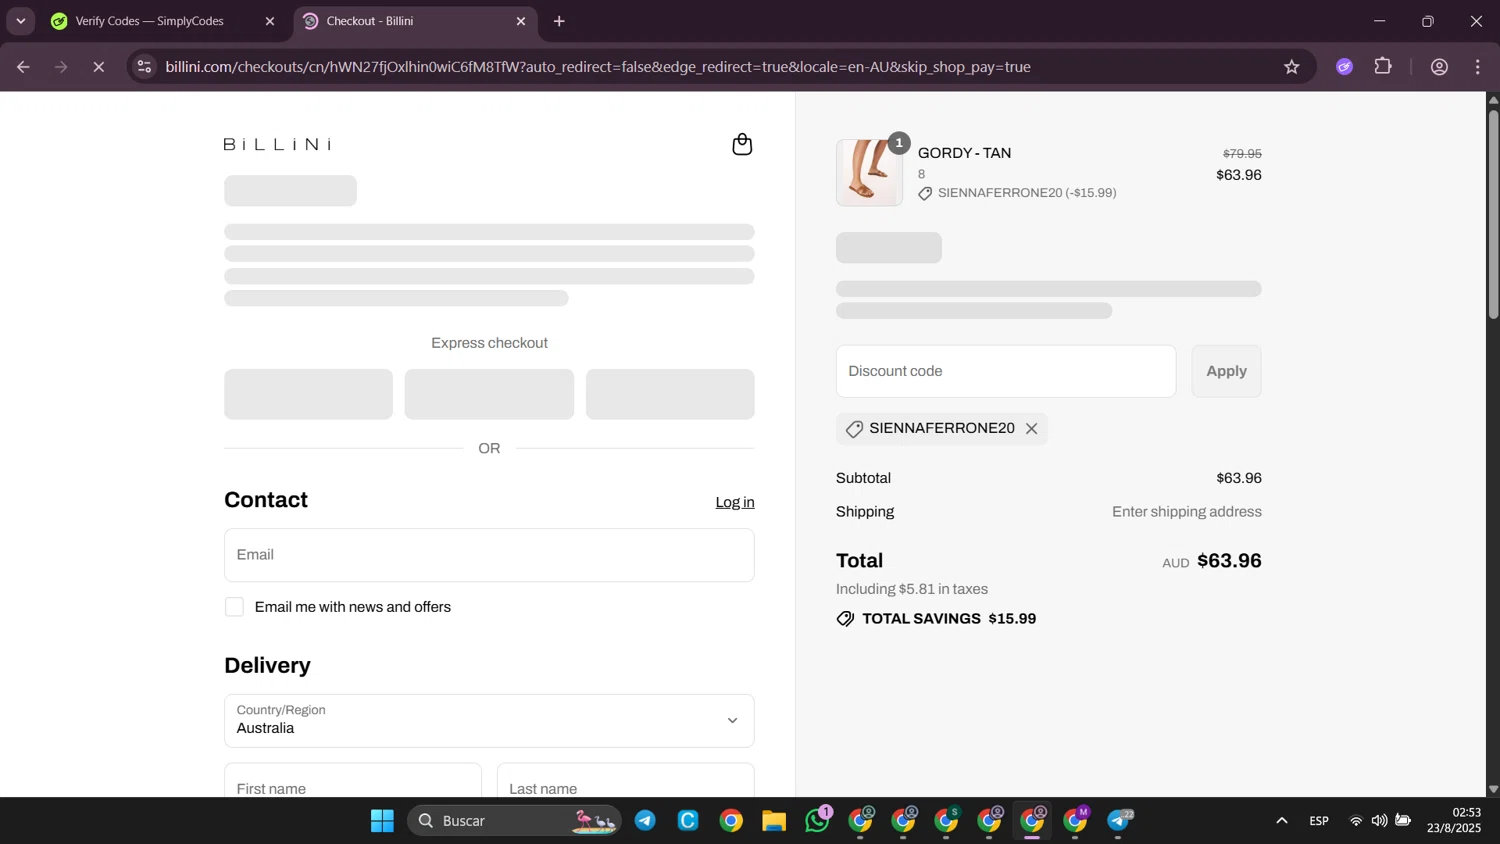
Task: Open the ESP language indicator
Action: click(1319, 821)
